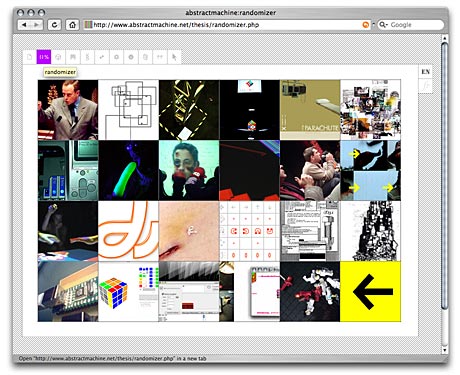Reload the page with the refresh button
This screenshot has height=375, width=460.
[x=54, y=25]
